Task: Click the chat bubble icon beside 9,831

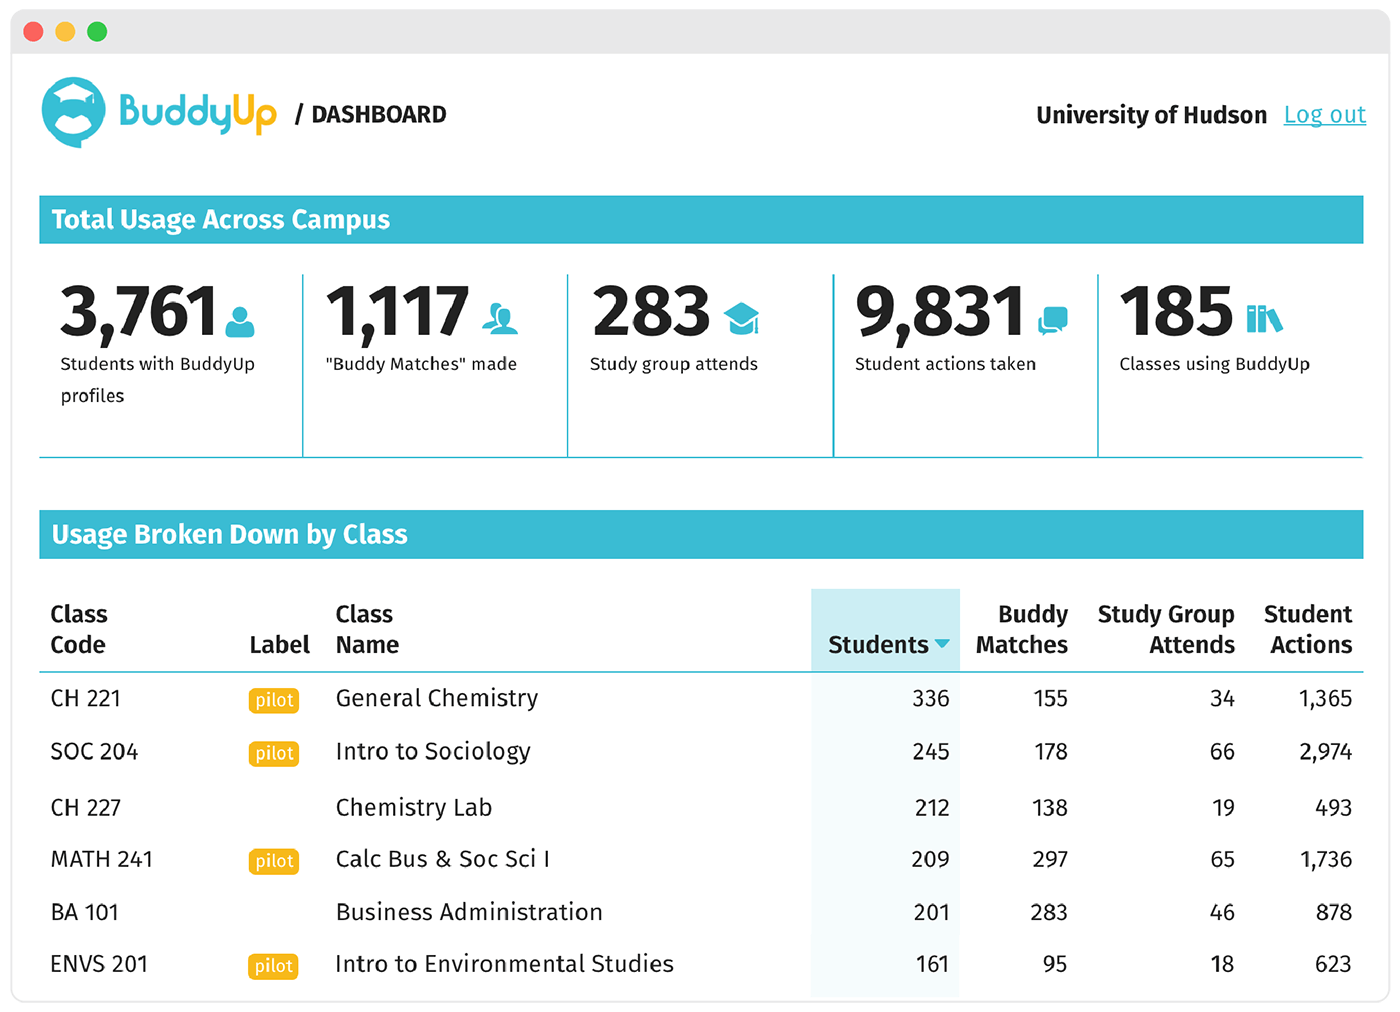Action: (1053, 320)
